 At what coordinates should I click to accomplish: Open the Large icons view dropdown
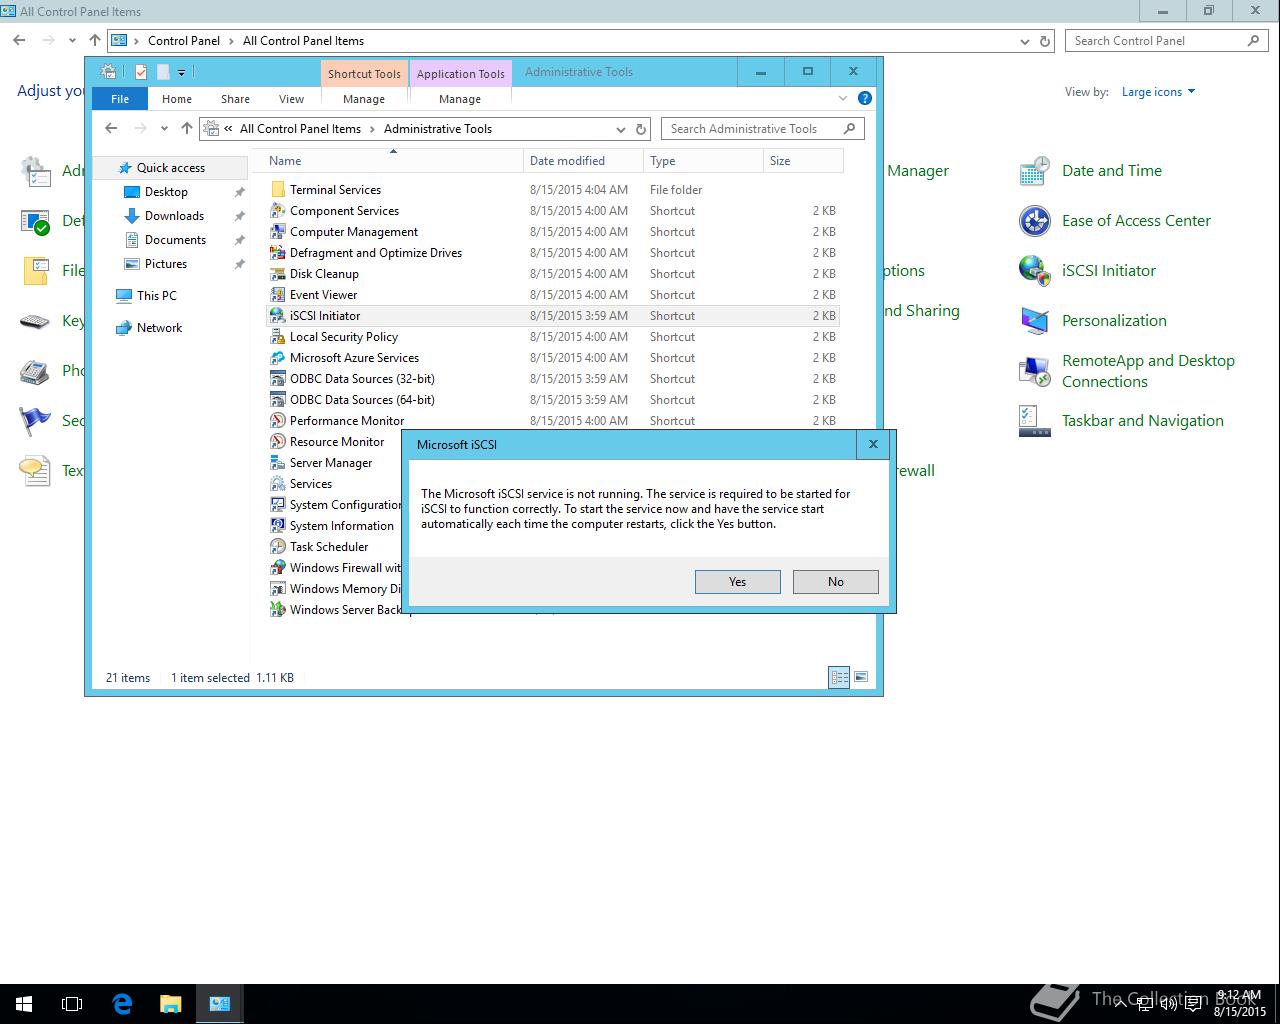pyautogui.click(x=1158, y=92)
